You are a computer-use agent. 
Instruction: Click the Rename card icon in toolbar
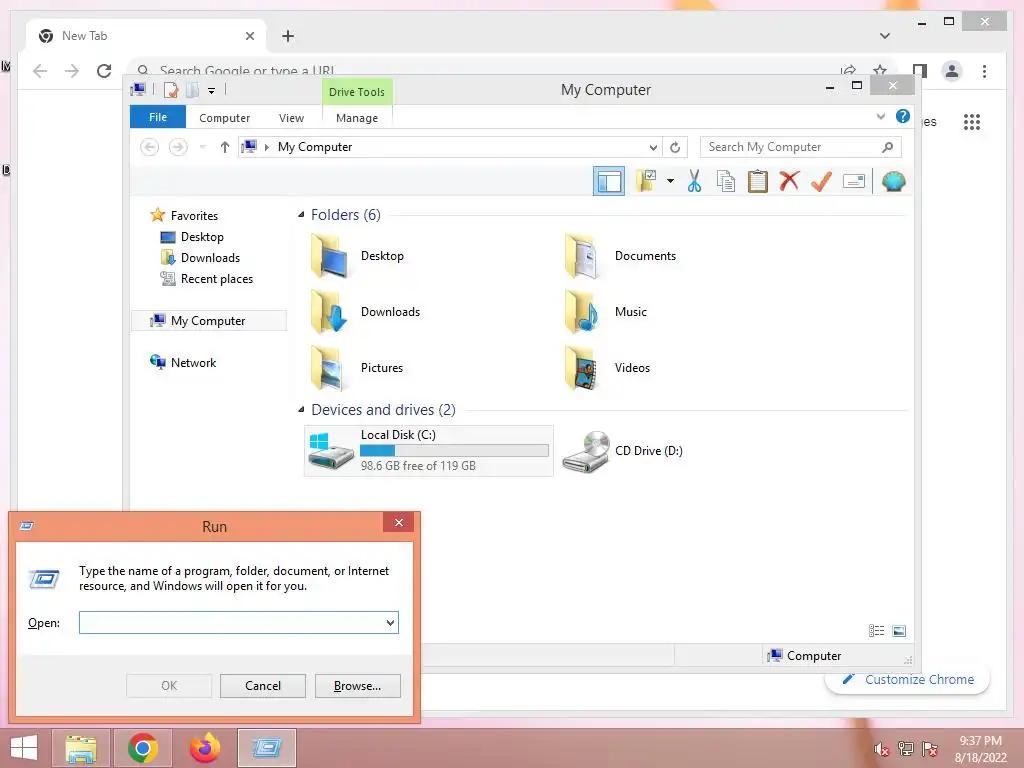point(854,181)
